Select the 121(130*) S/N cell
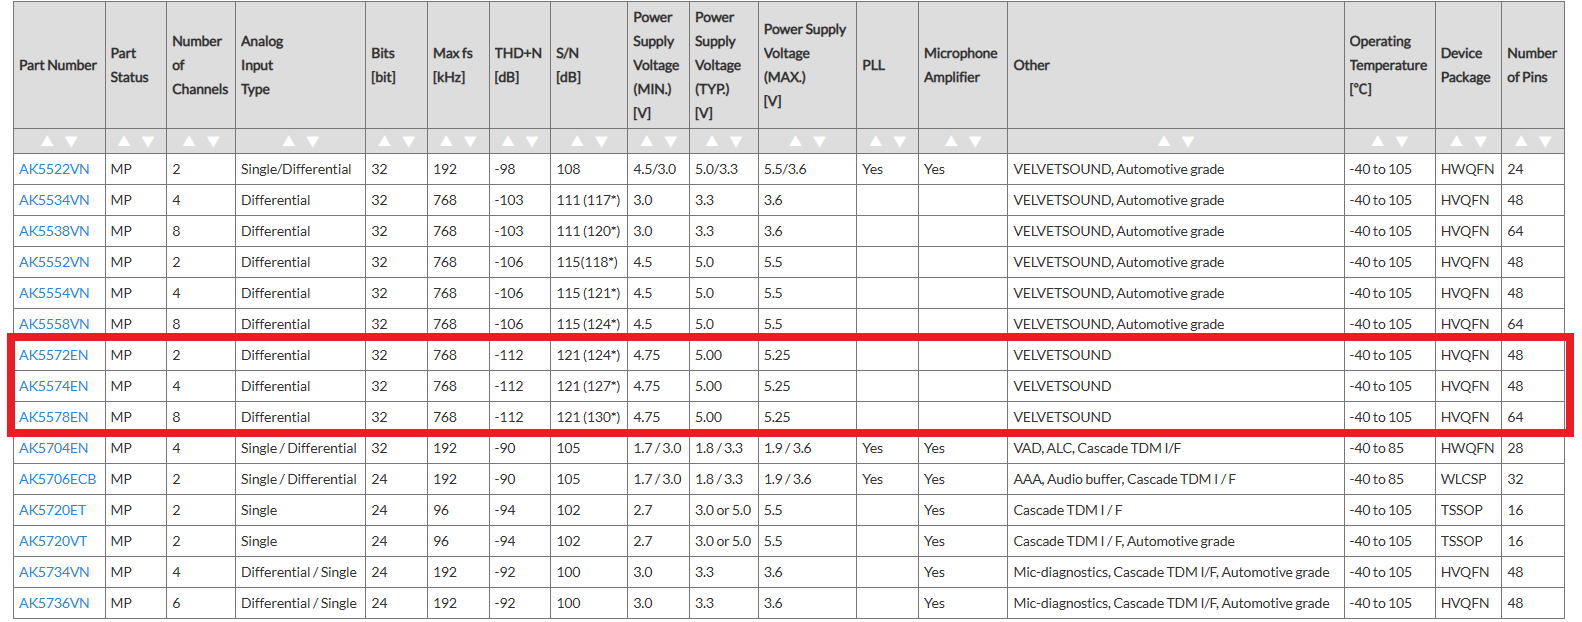The height and width of the screenshot is (622, 1582). (588, 417)
